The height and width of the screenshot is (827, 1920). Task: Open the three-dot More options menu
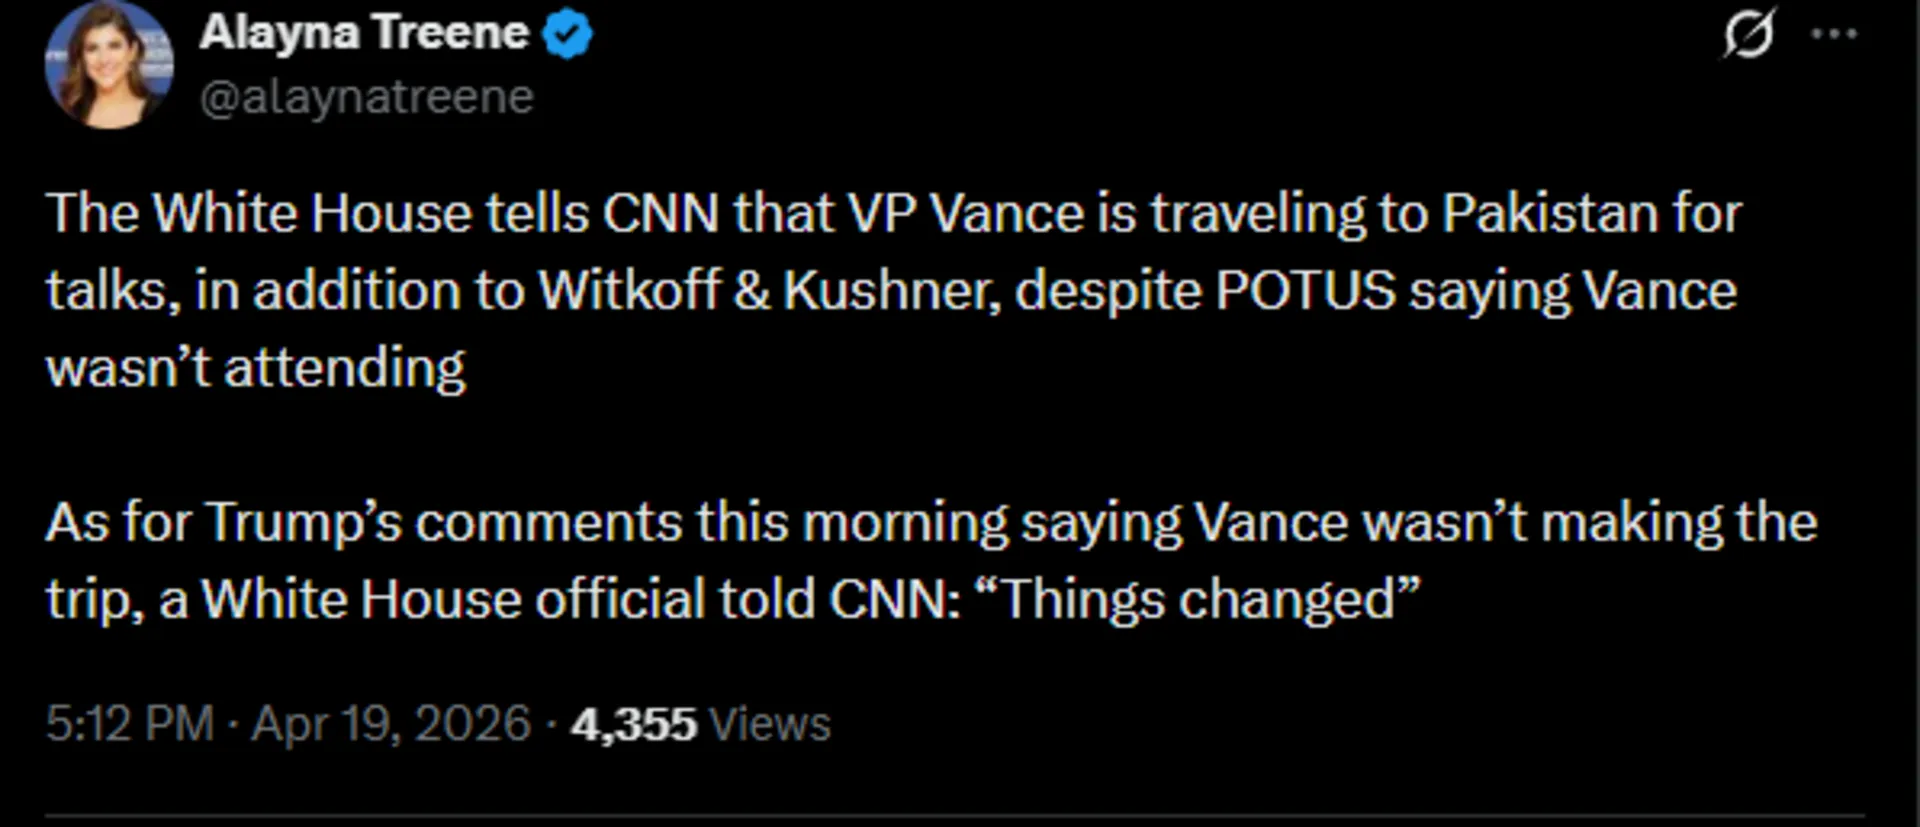click(1834, 34)
